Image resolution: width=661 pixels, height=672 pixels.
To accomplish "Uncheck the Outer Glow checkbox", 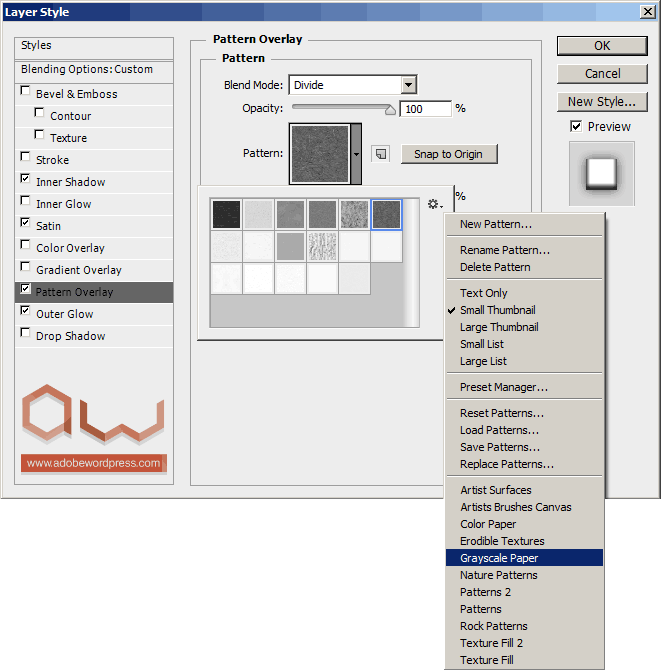I will pos(25,311).
